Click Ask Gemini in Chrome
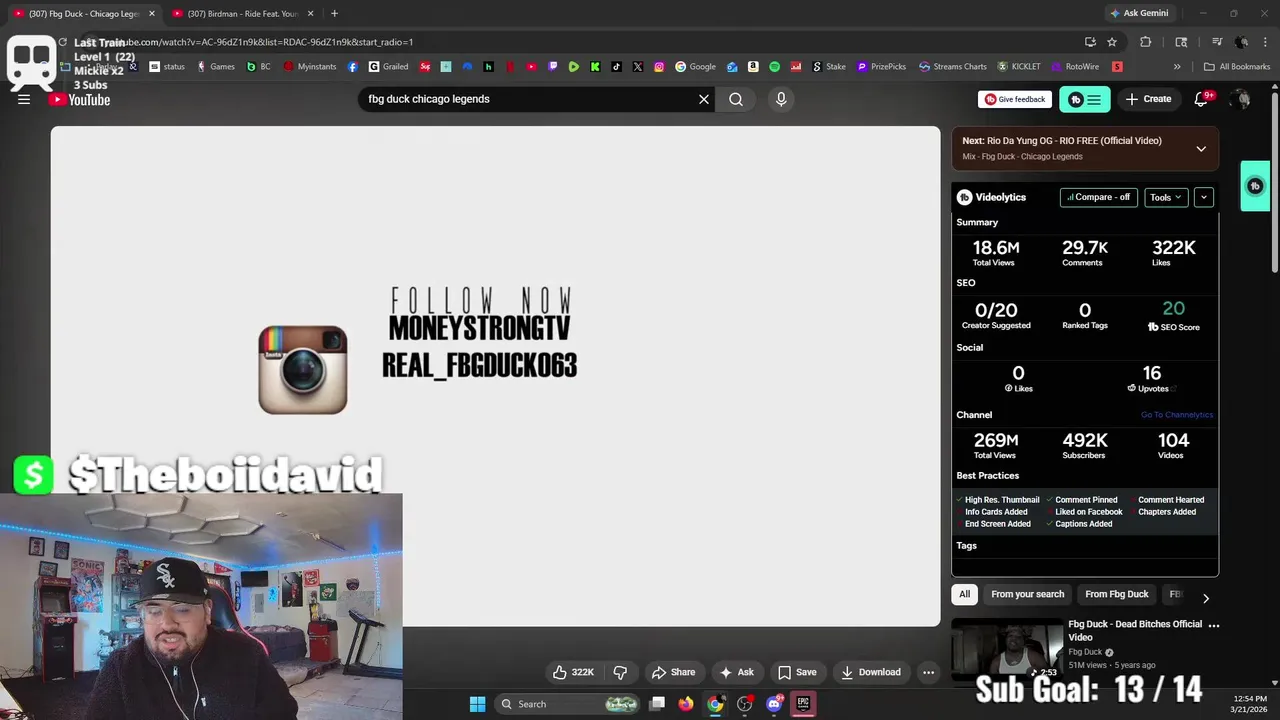Viewport: 1280px width, 720px height. (x=1138, y=13)
